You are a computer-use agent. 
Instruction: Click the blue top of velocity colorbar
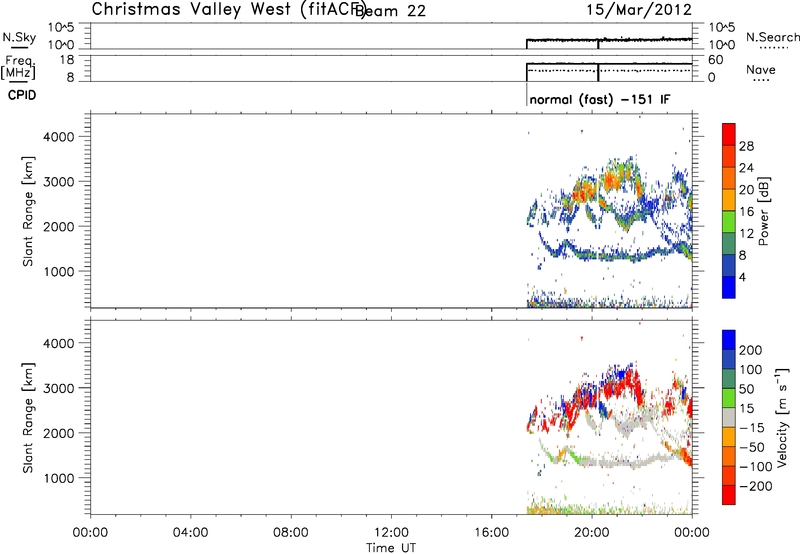[729, 340]
